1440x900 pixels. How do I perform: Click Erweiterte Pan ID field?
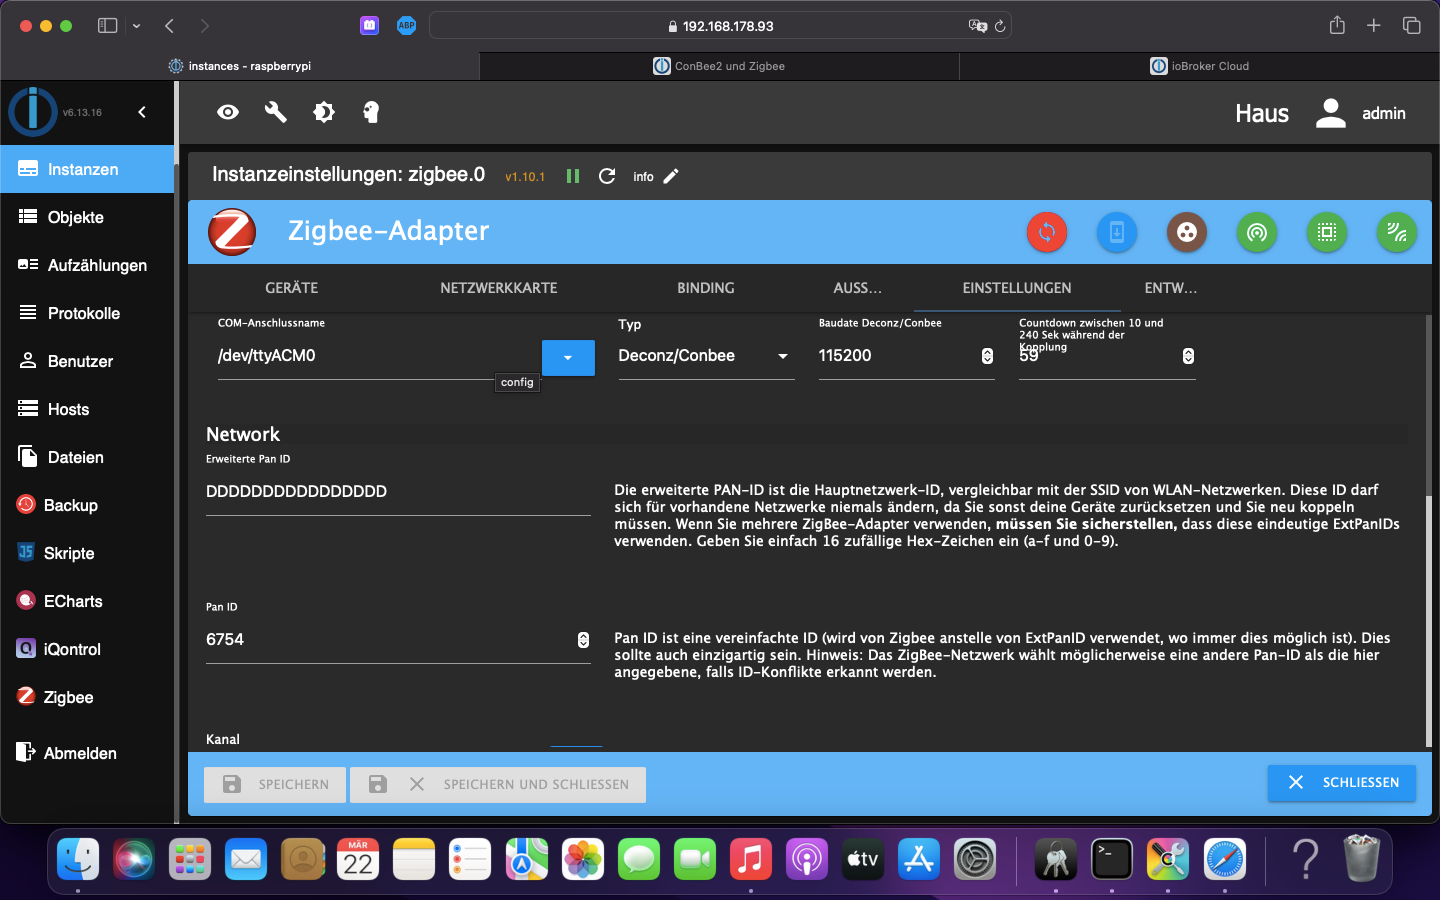coord(398,492)
